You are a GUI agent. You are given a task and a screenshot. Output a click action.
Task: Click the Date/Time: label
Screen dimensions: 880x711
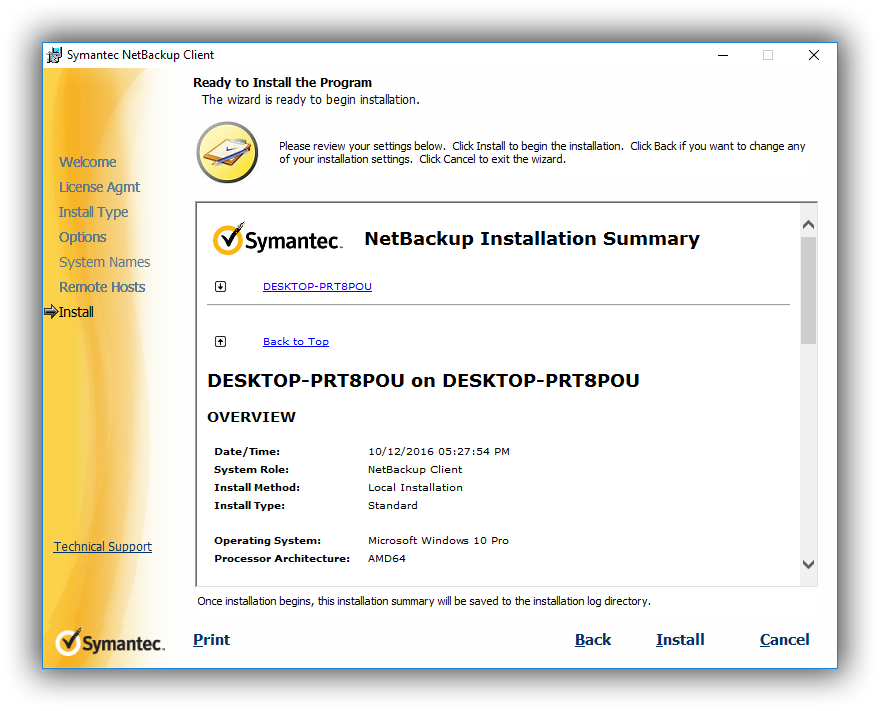247,452
